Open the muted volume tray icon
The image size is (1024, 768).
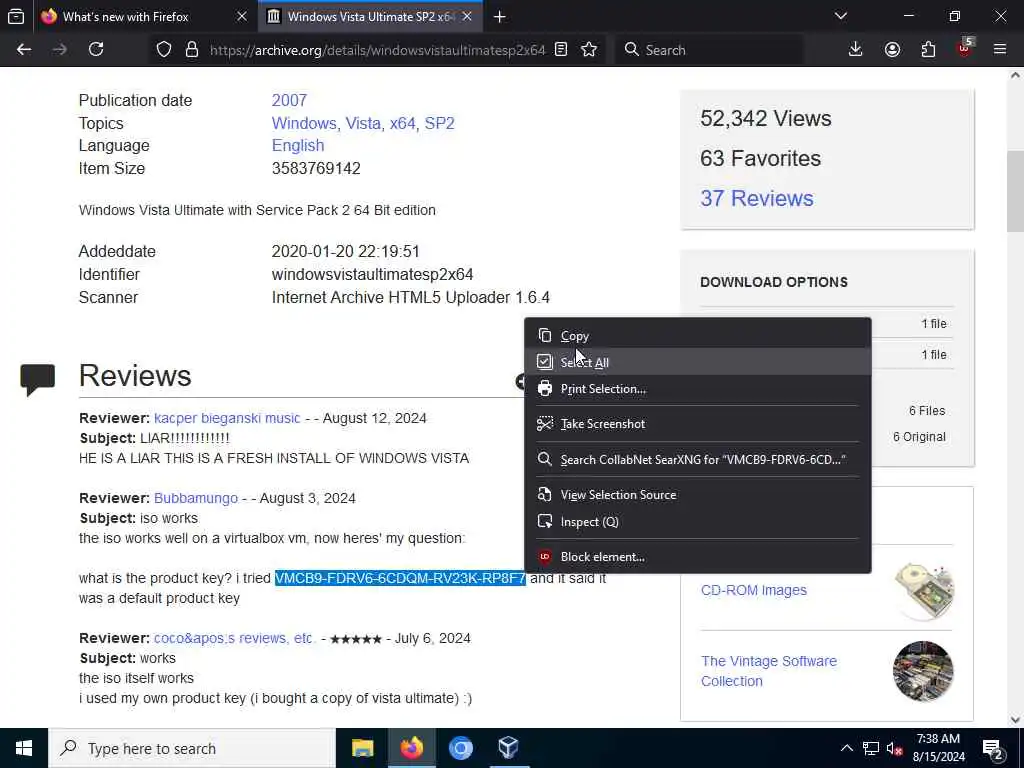point(895,748)
